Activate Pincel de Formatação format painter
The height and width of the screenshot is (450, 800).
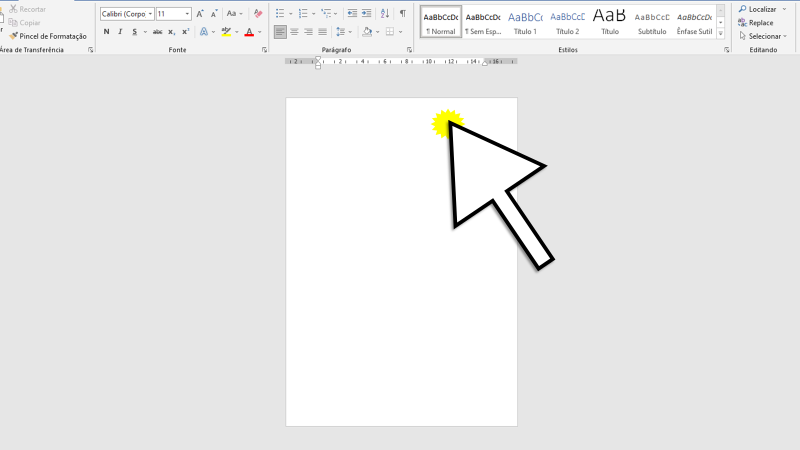pos(48,36)
